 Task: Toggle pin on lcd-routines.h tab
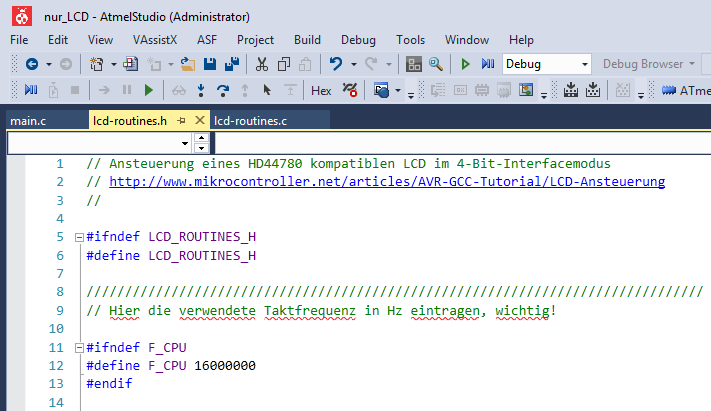[x=181, y=120]
